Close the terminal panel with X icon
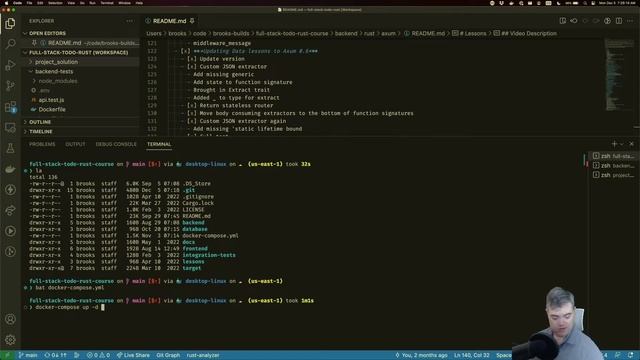This screenshot has width=640, height=360. pyautogui.click(x=631, y=144)
